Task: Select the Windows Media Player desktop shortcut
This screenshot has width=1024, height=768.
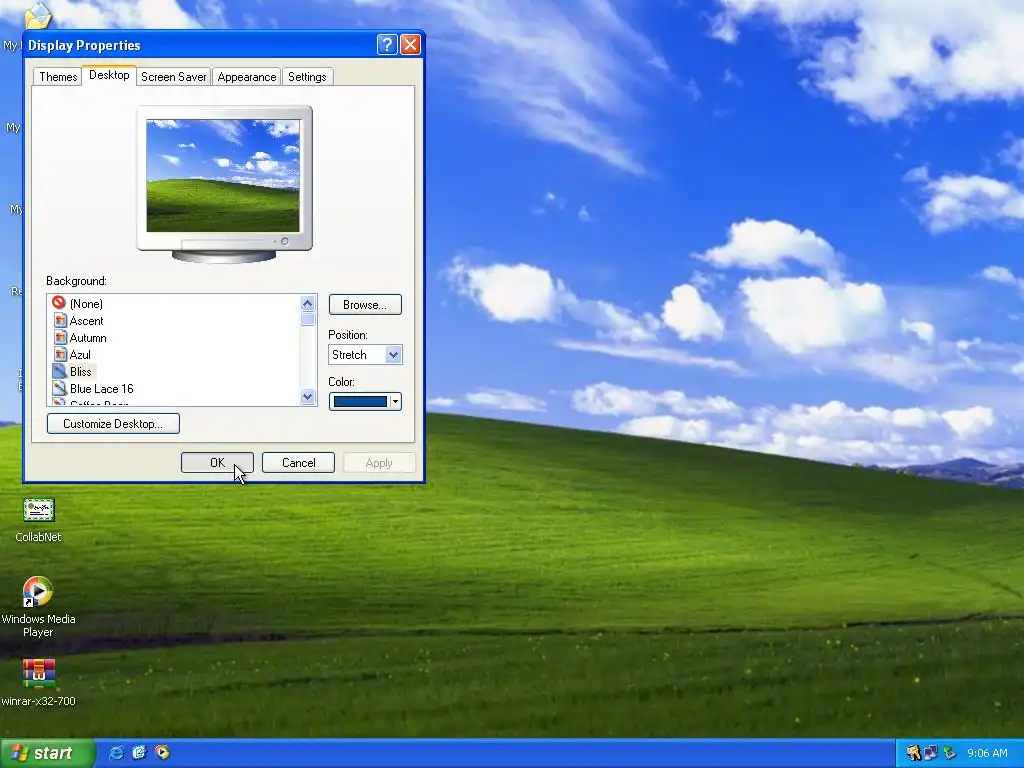Action: point(38,607)
